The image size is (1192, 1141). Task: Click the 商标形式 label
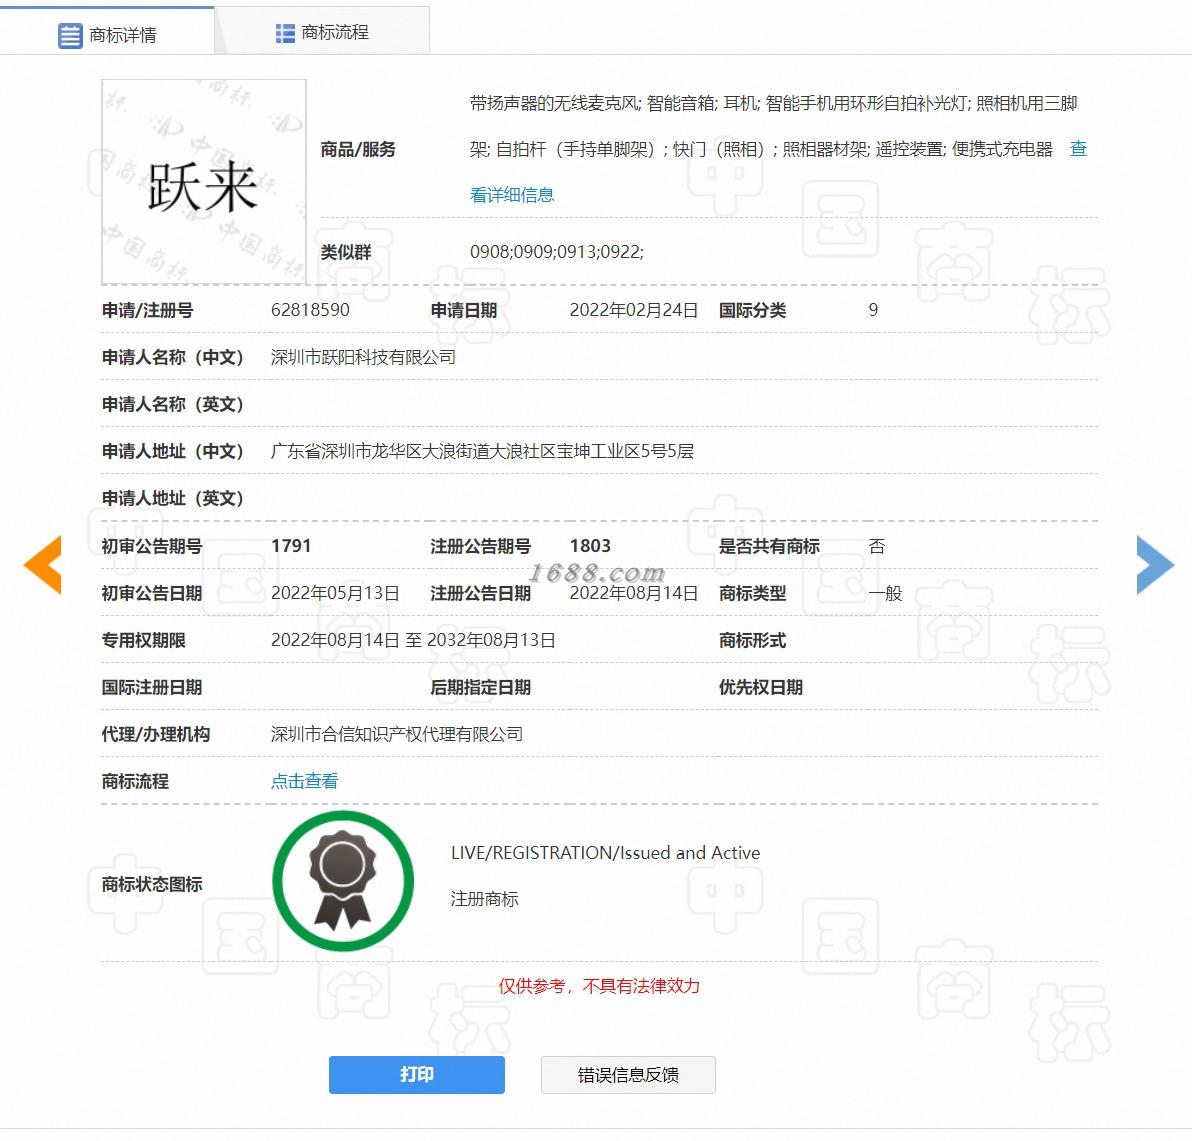click(x=753, y=640)
